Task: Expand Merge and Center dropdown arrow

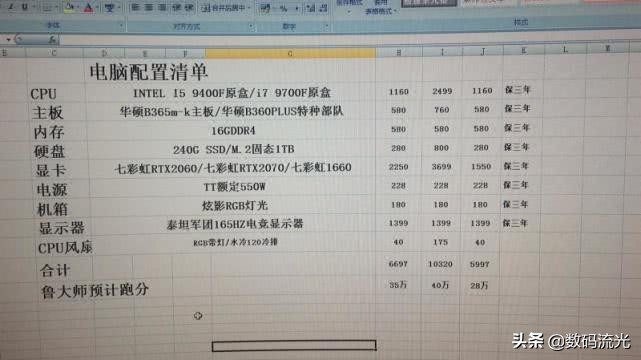Action: [249, 8]
